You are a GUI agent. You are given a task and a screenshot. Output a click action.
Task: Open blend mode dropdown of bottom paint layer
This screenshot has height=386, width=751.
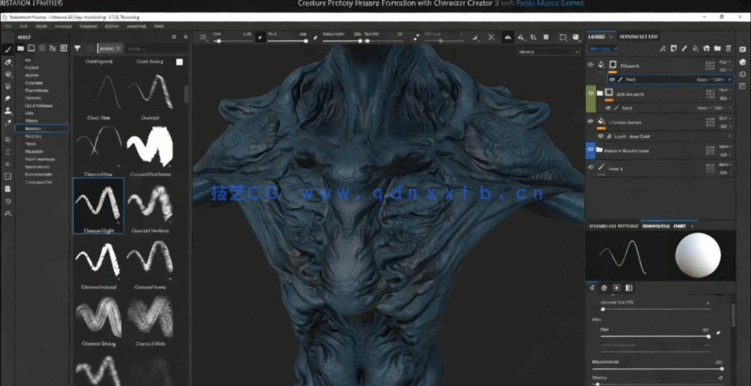[x=726, y=164]
